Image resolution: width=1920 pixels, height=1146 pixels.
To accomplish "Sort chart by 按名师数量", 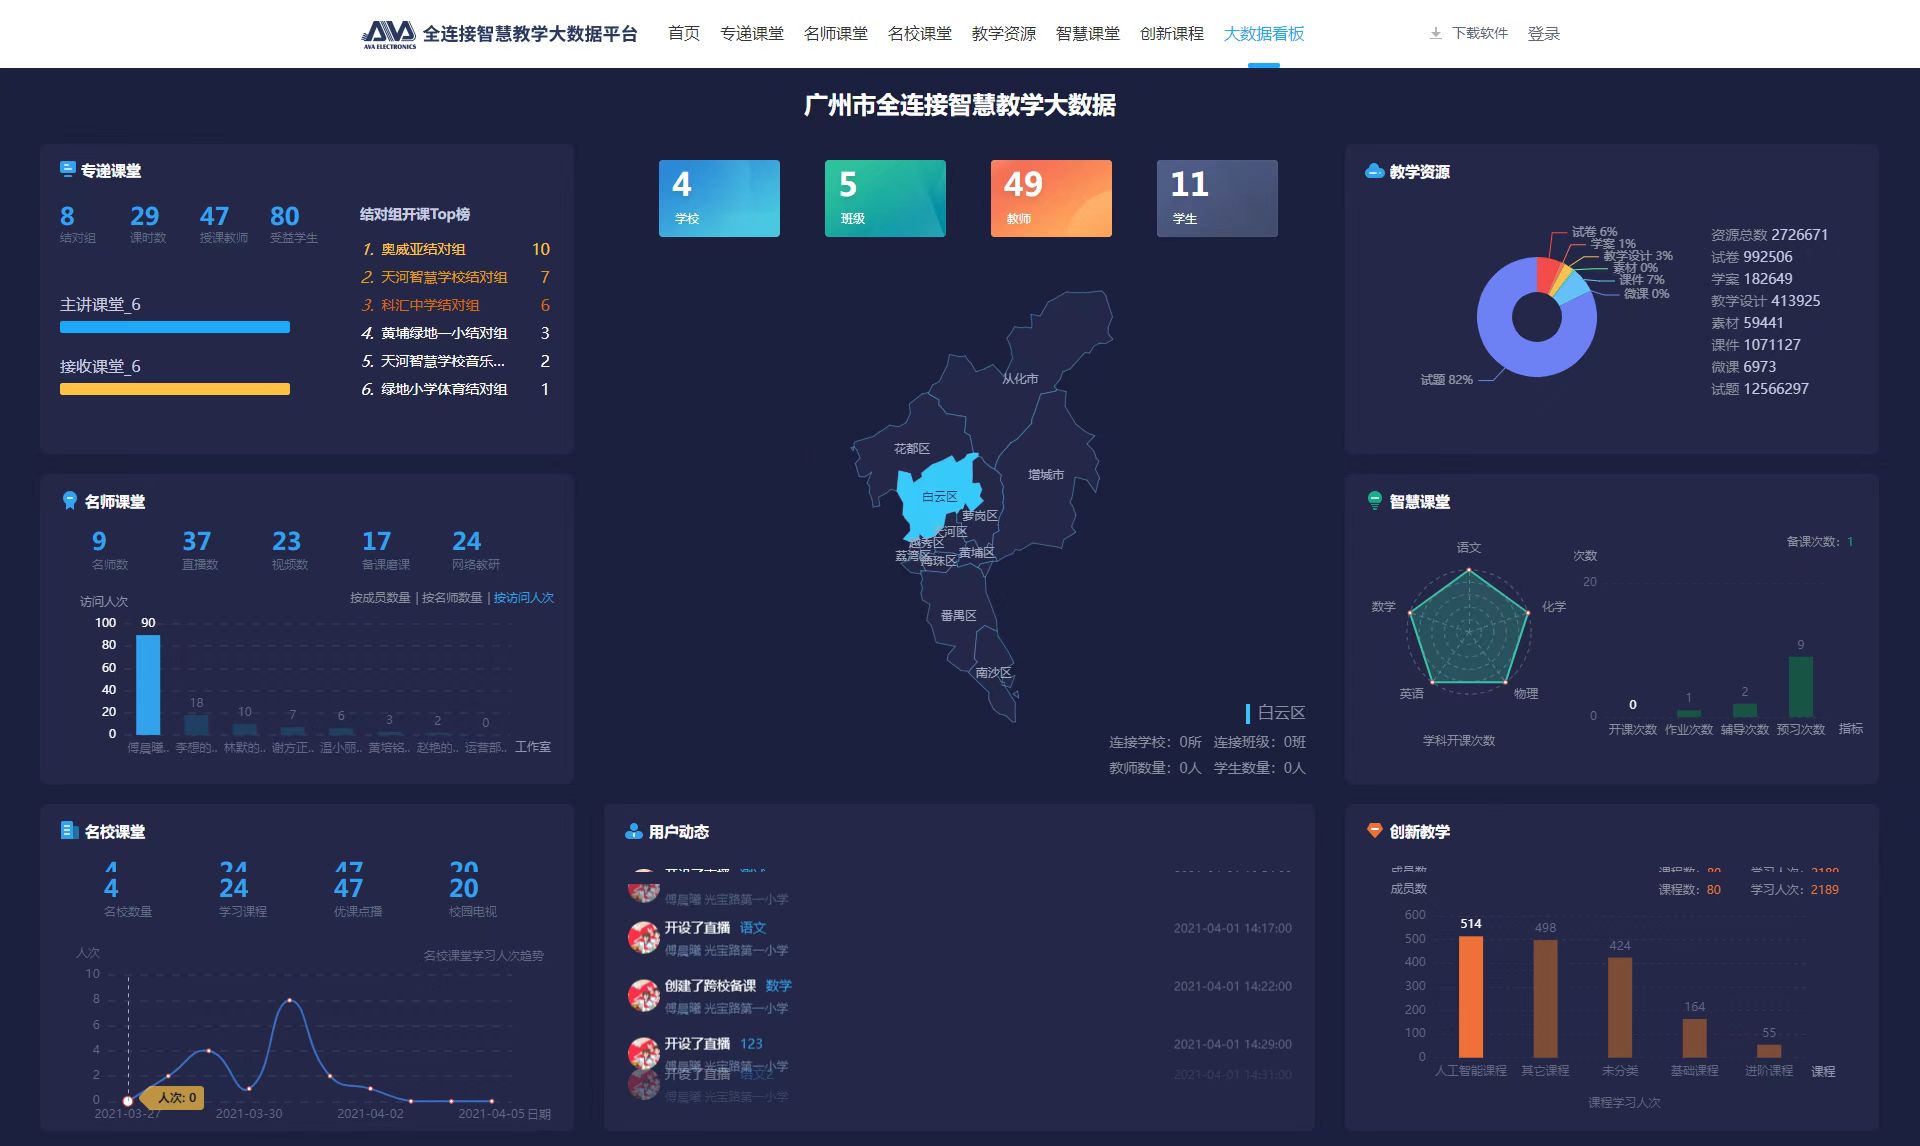I will [452, 598].
